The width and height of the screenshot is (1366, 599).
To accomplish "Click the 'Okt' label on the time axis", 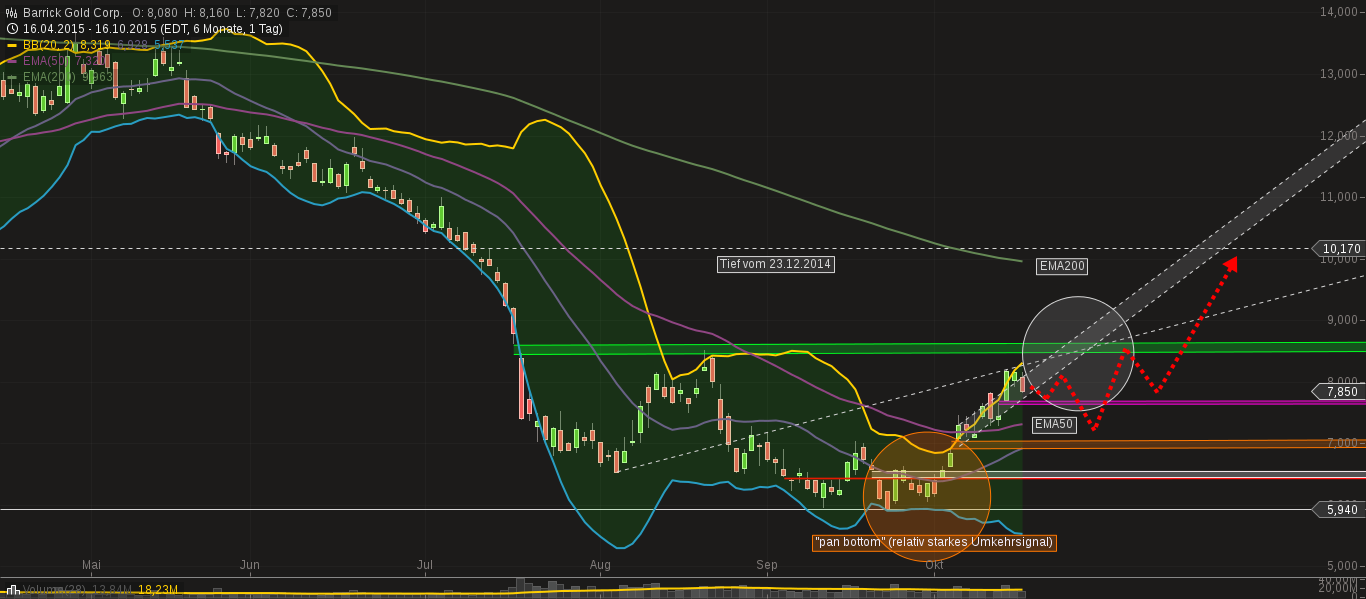I will coord(935,566).
